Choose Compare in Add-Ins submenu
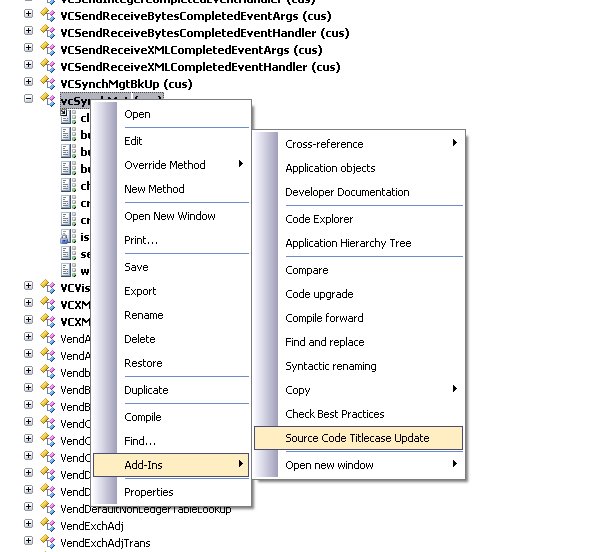The height and width of the screenshot is (552, 590). 359,270
